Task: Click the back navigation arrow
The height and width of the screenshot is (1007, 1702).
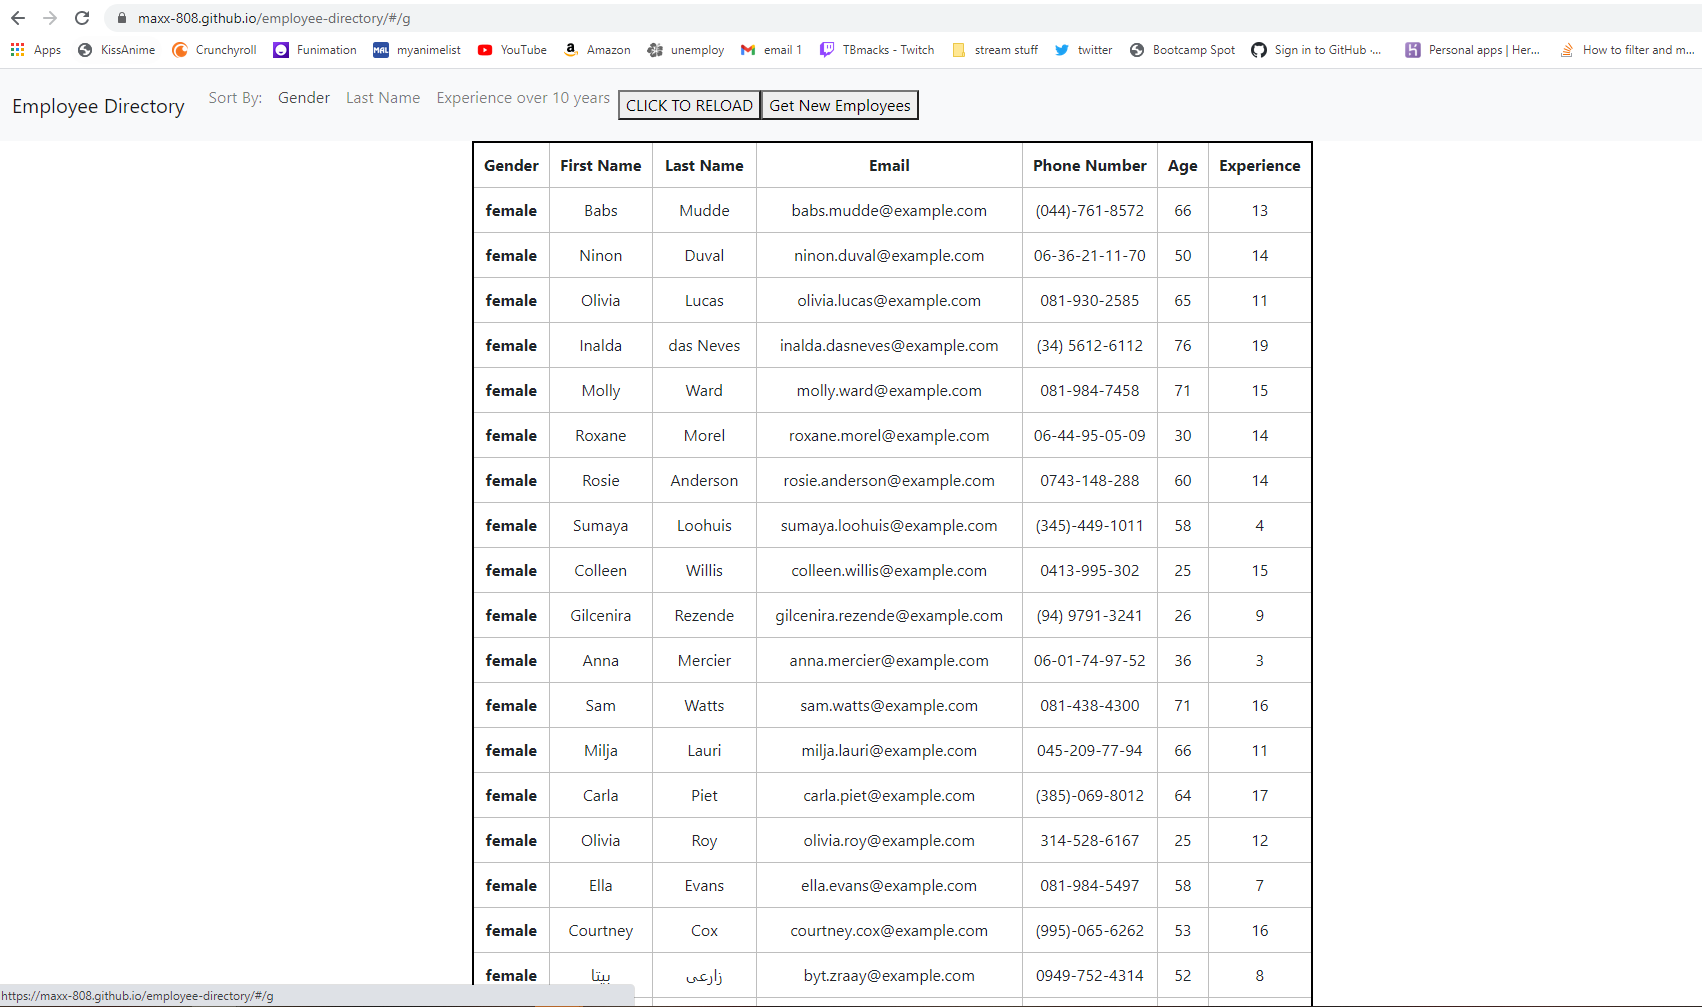Action: (17, 17)
